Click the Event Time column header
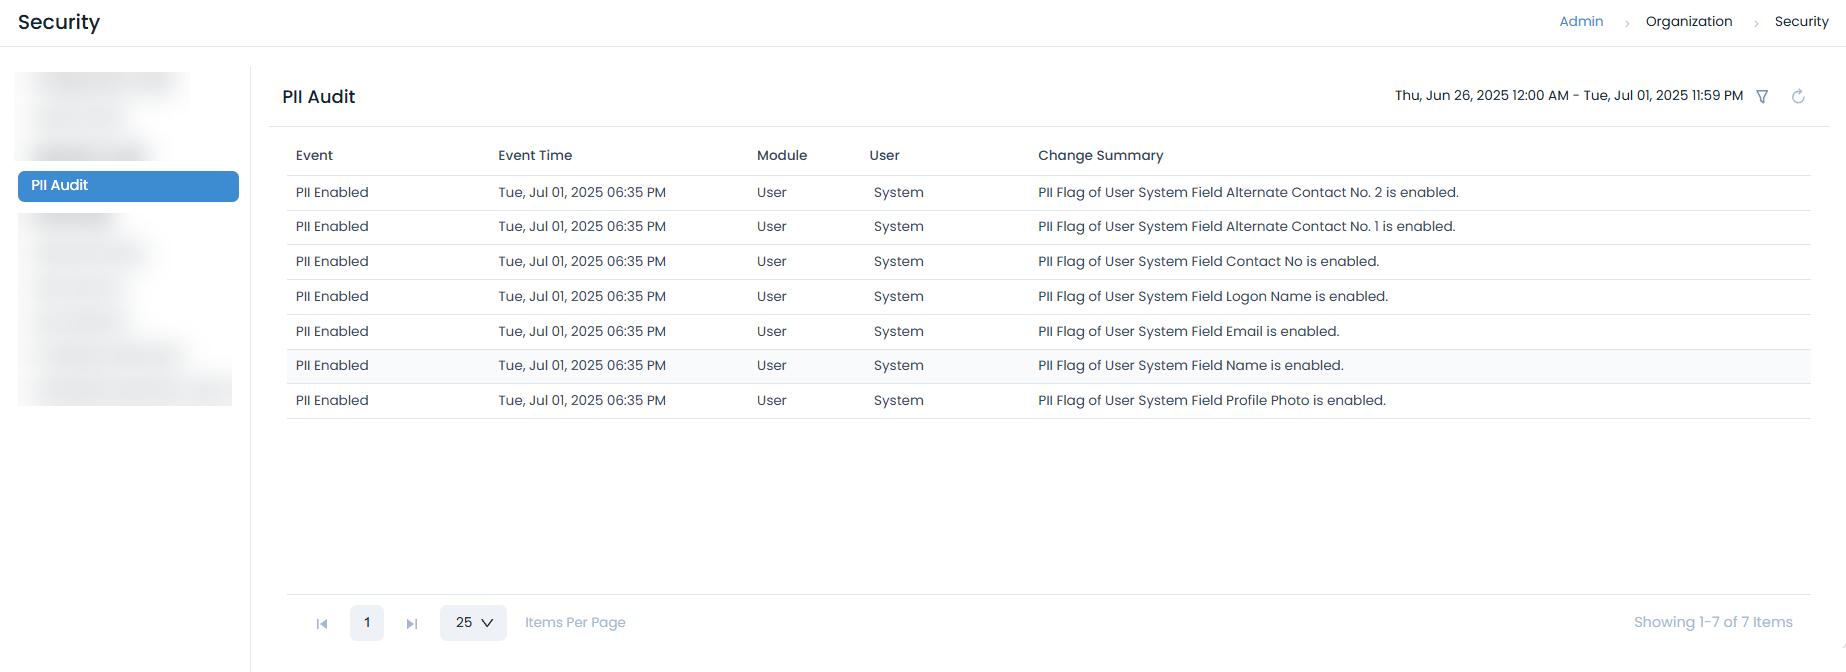The image size is (1846, 672). [535, 155]
